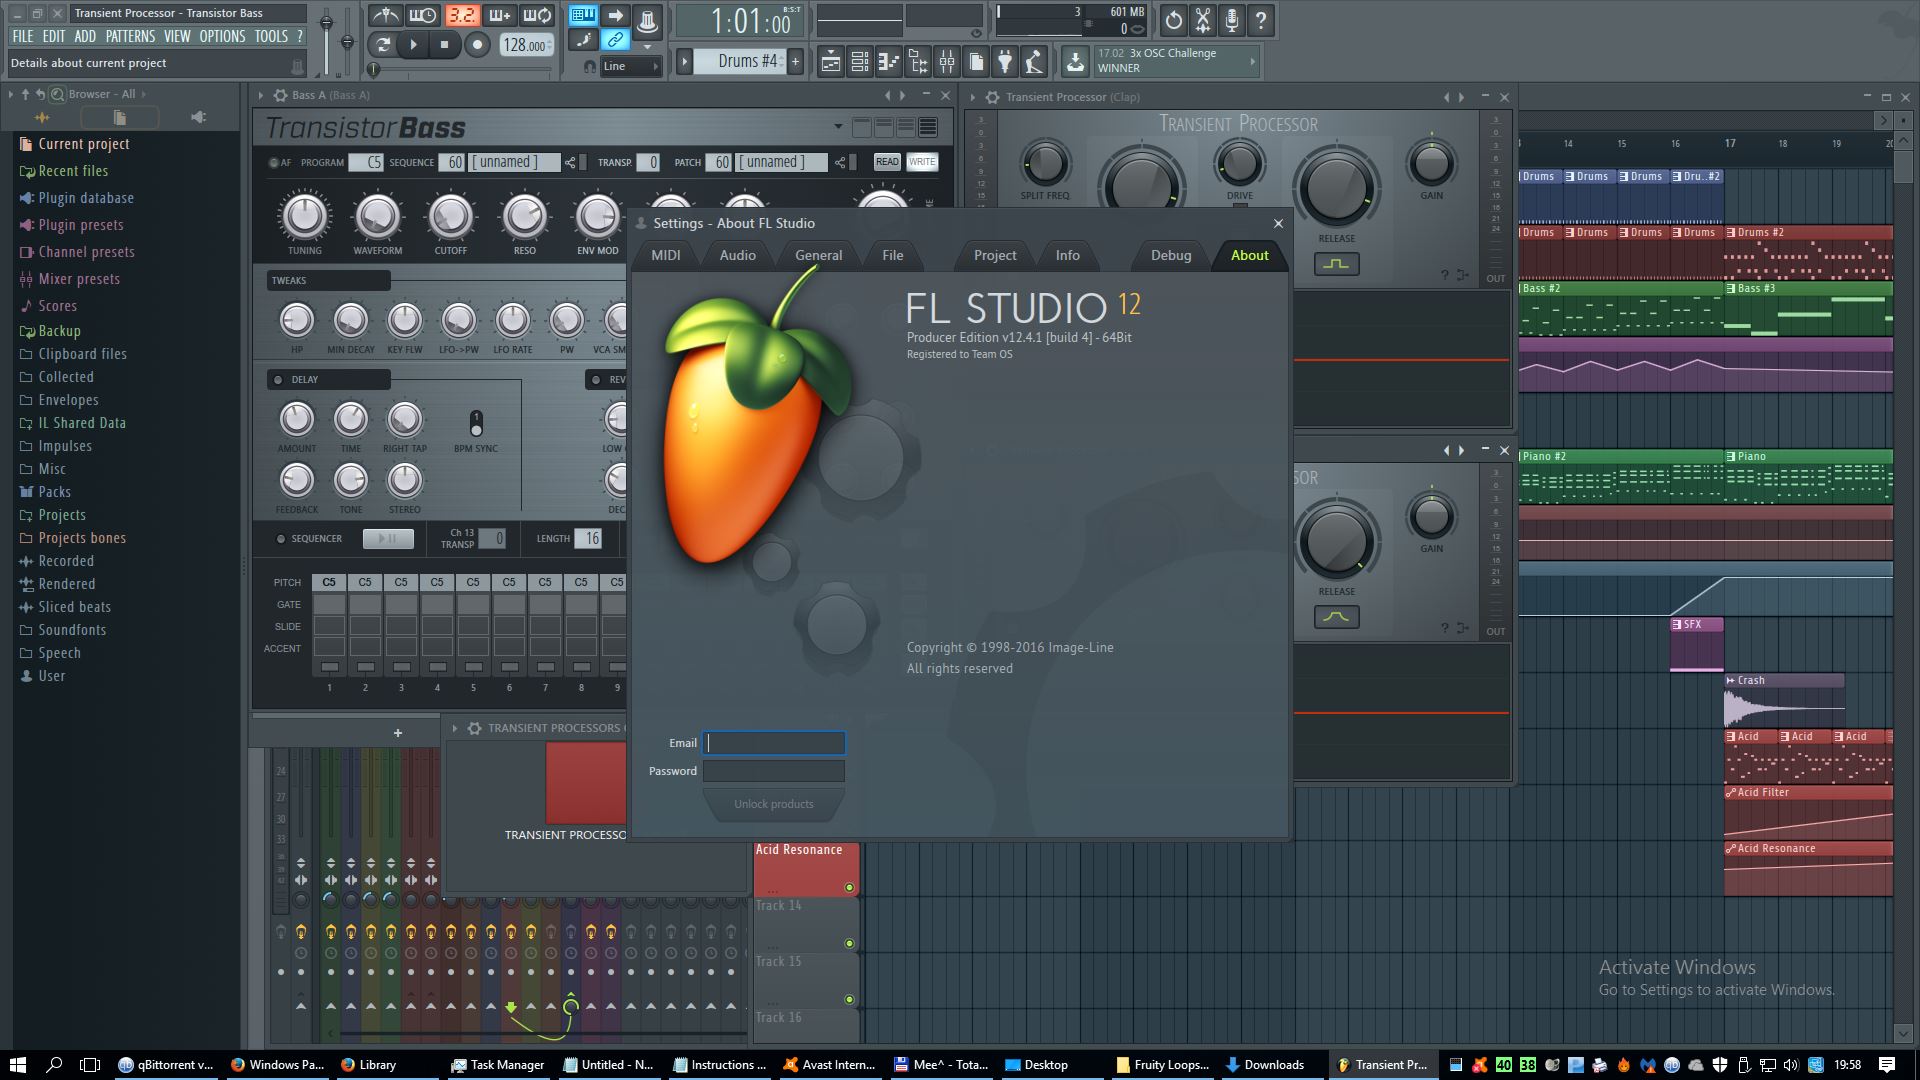
Task: Open the Mixer view button
Action: coord(946,63)
